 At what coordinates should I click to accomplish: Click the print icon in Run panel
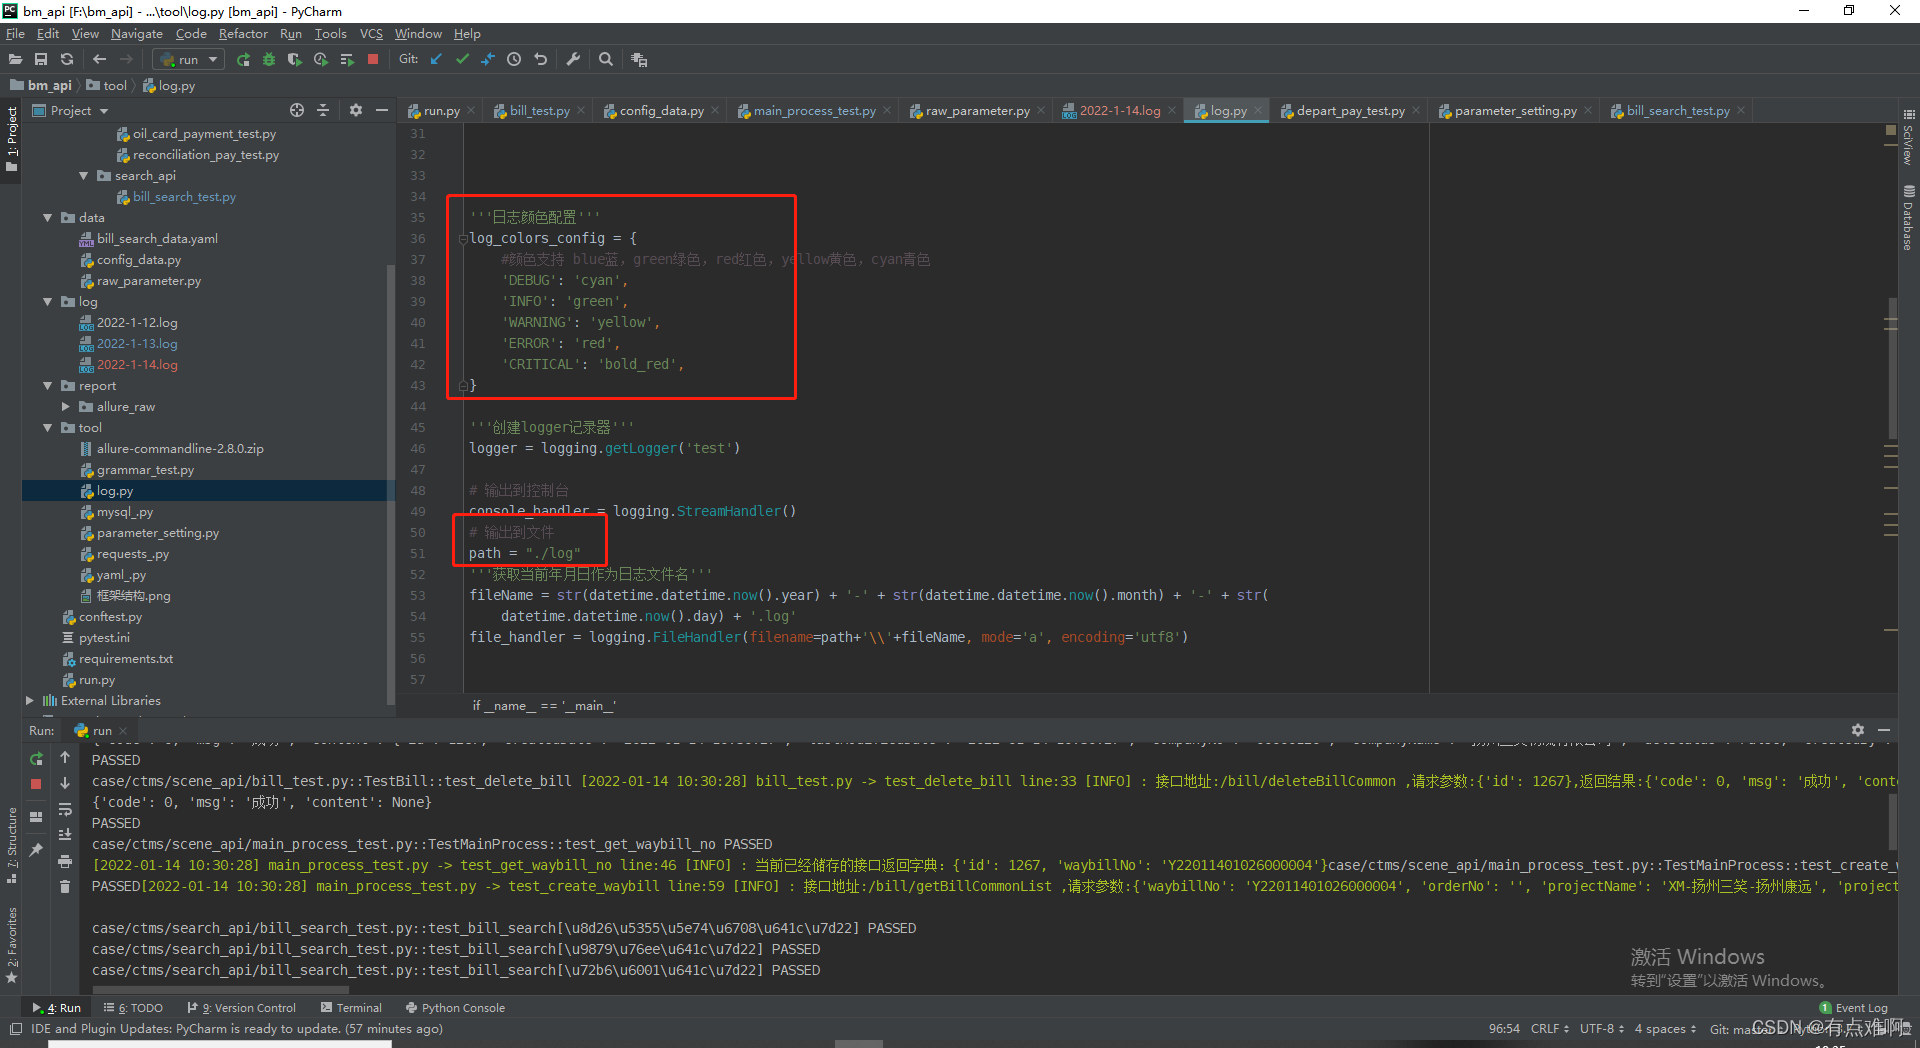pyautogui.click(x=65, y=861)
